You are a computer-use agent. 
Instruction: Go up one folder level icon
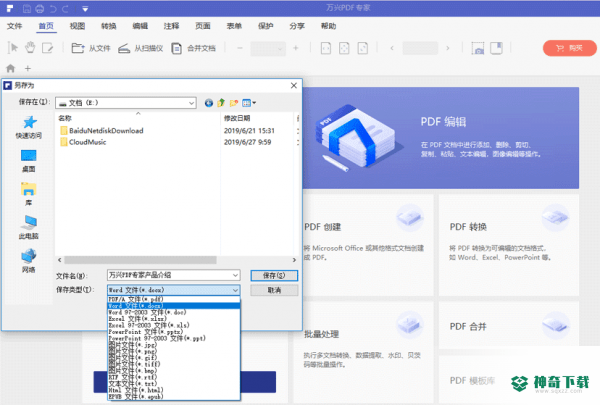221,103
